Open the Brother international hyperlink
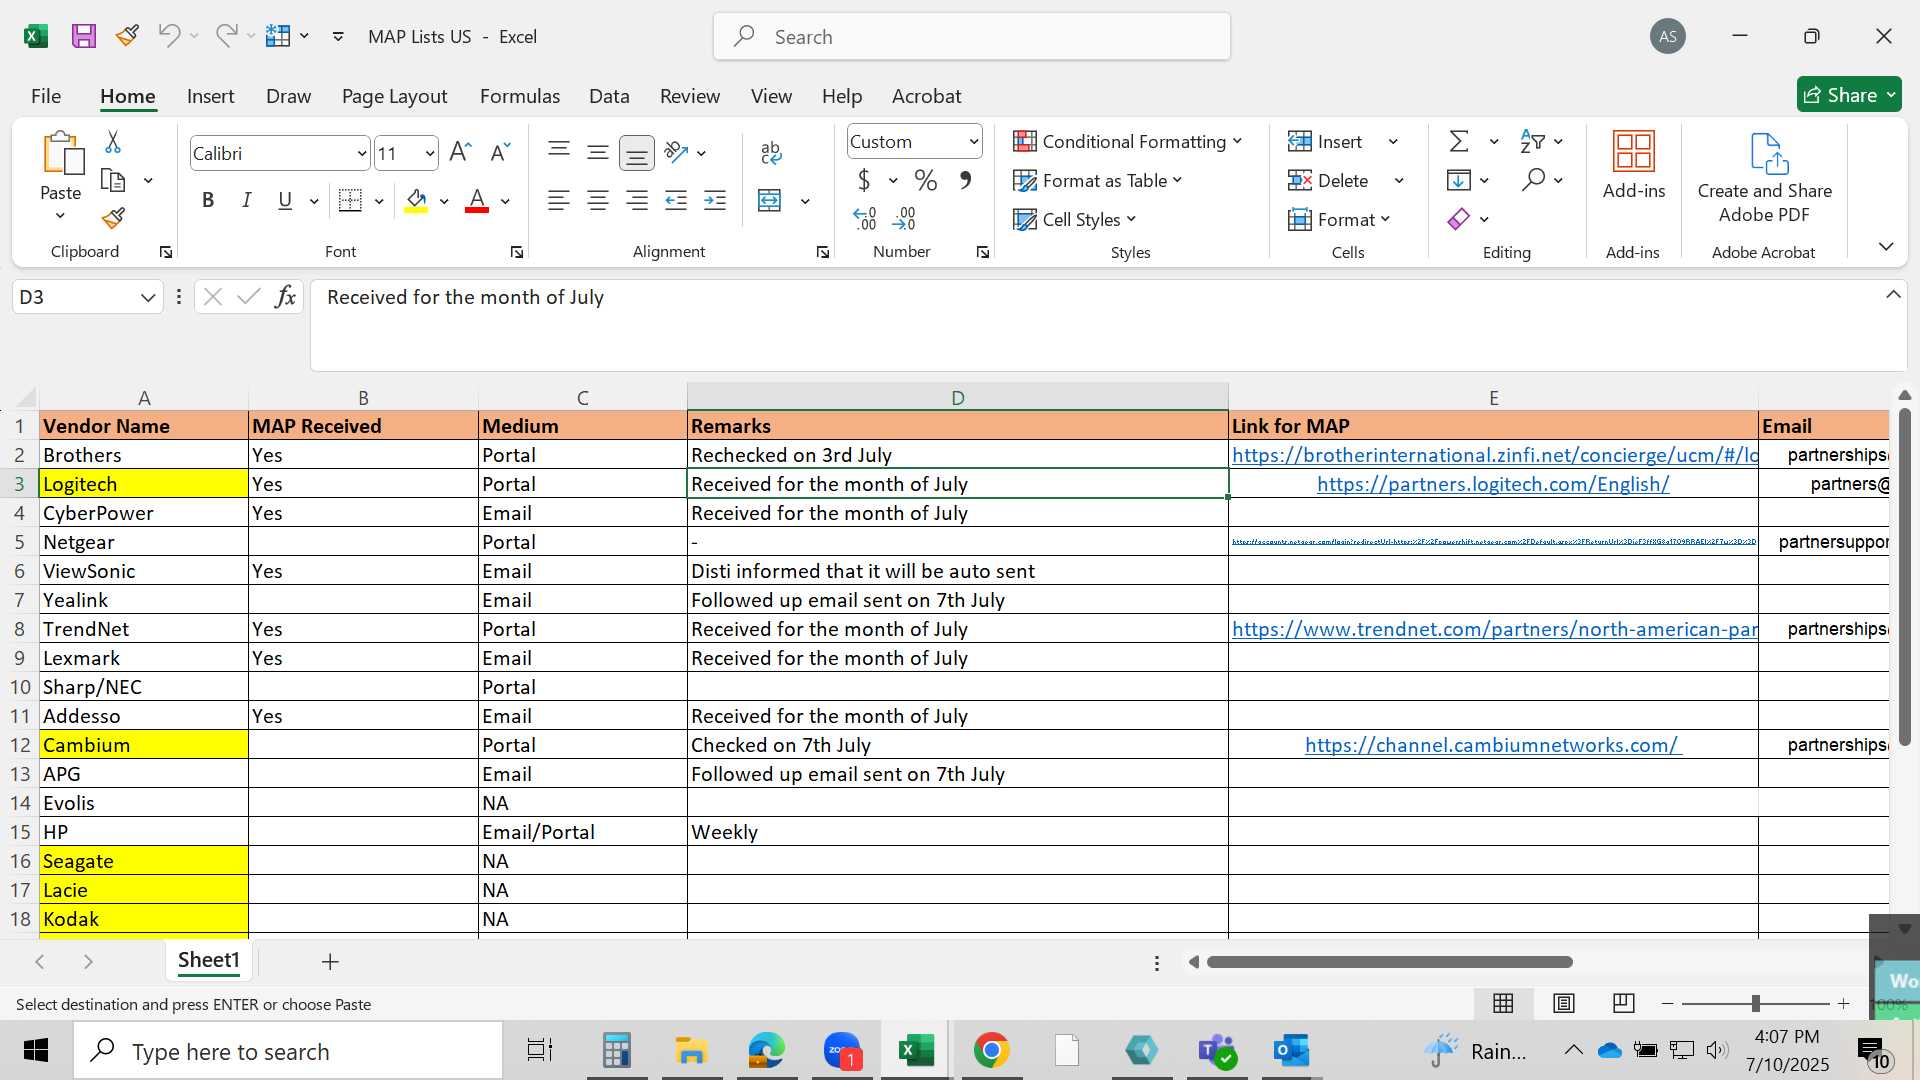This screenshot has height=1080, width=1920. tap(1494, 455)
